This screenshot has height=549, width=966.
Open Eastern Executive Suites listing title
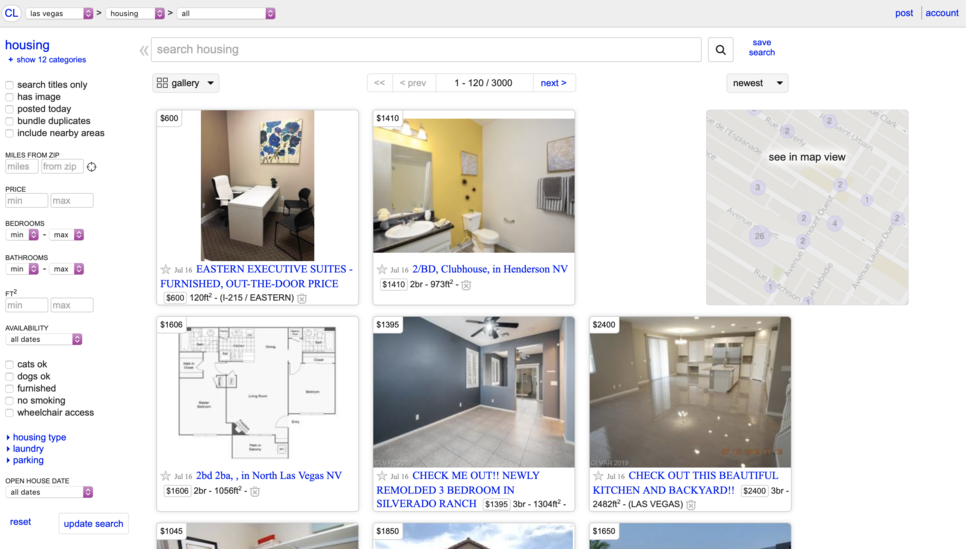point(256,277)
